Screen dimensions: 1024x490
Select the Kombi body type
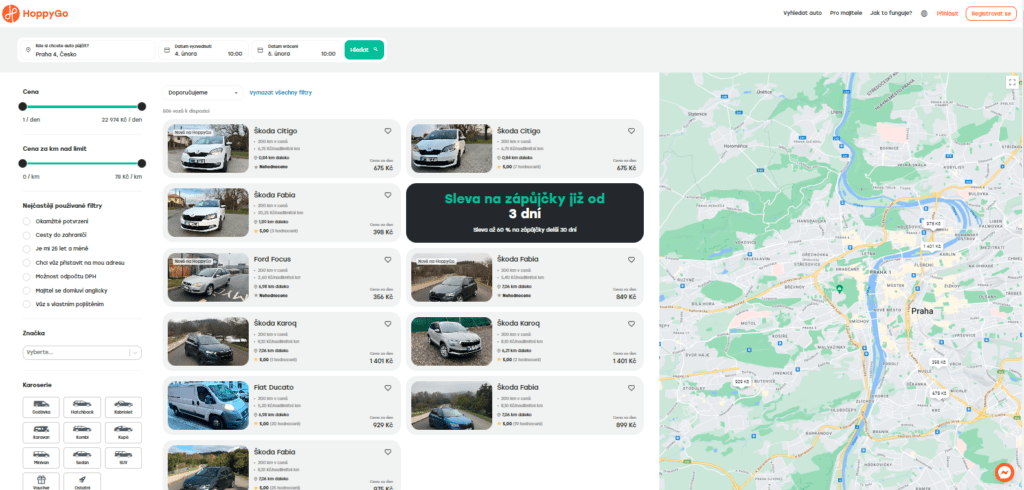(x=82, y=433)
